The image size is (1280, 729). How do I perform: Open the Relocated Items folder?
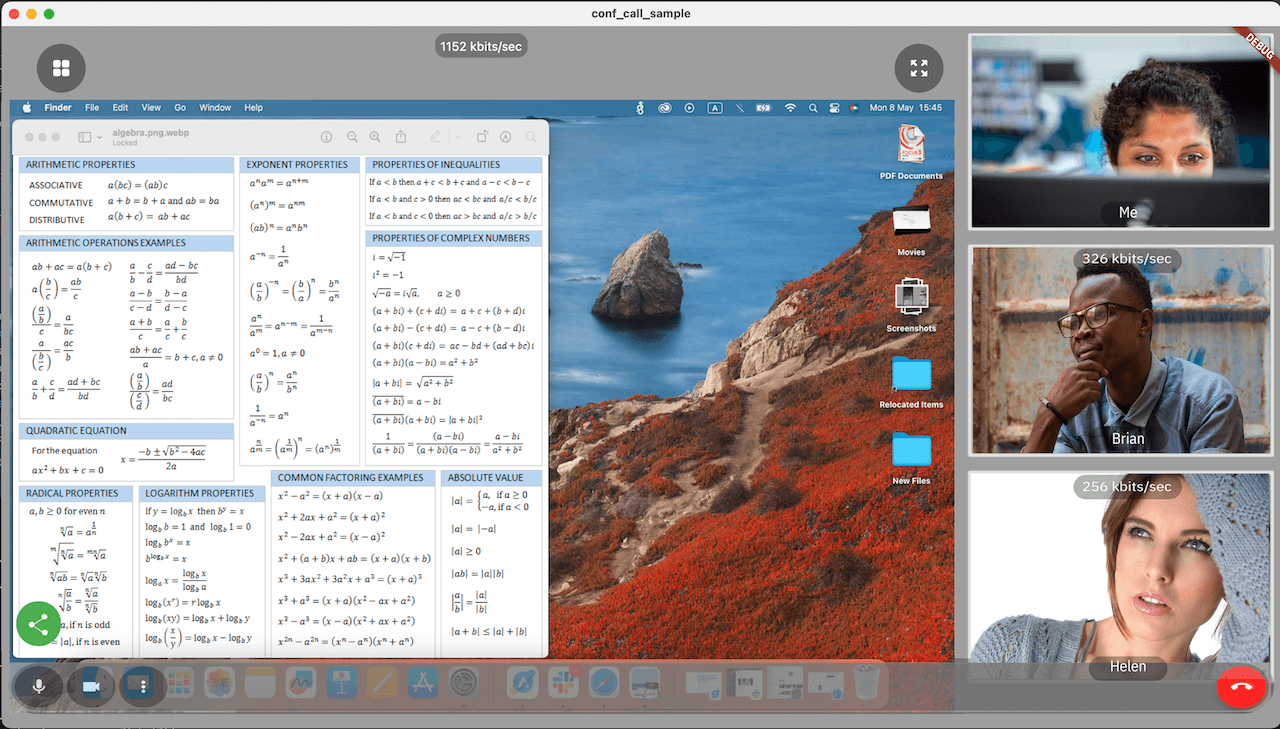pos(911,382)
